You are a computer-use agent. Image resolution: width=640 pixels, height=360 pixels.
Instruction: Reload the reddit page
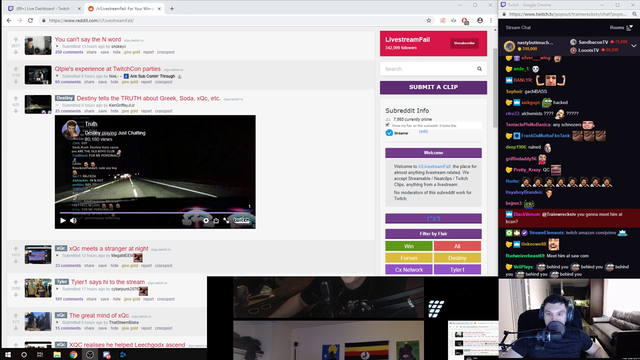click(x=31, y=20)
